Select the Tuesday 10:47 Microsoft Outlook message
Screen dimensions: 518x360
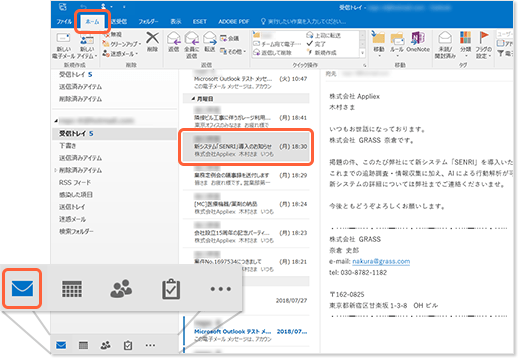[x=246, y=80]
